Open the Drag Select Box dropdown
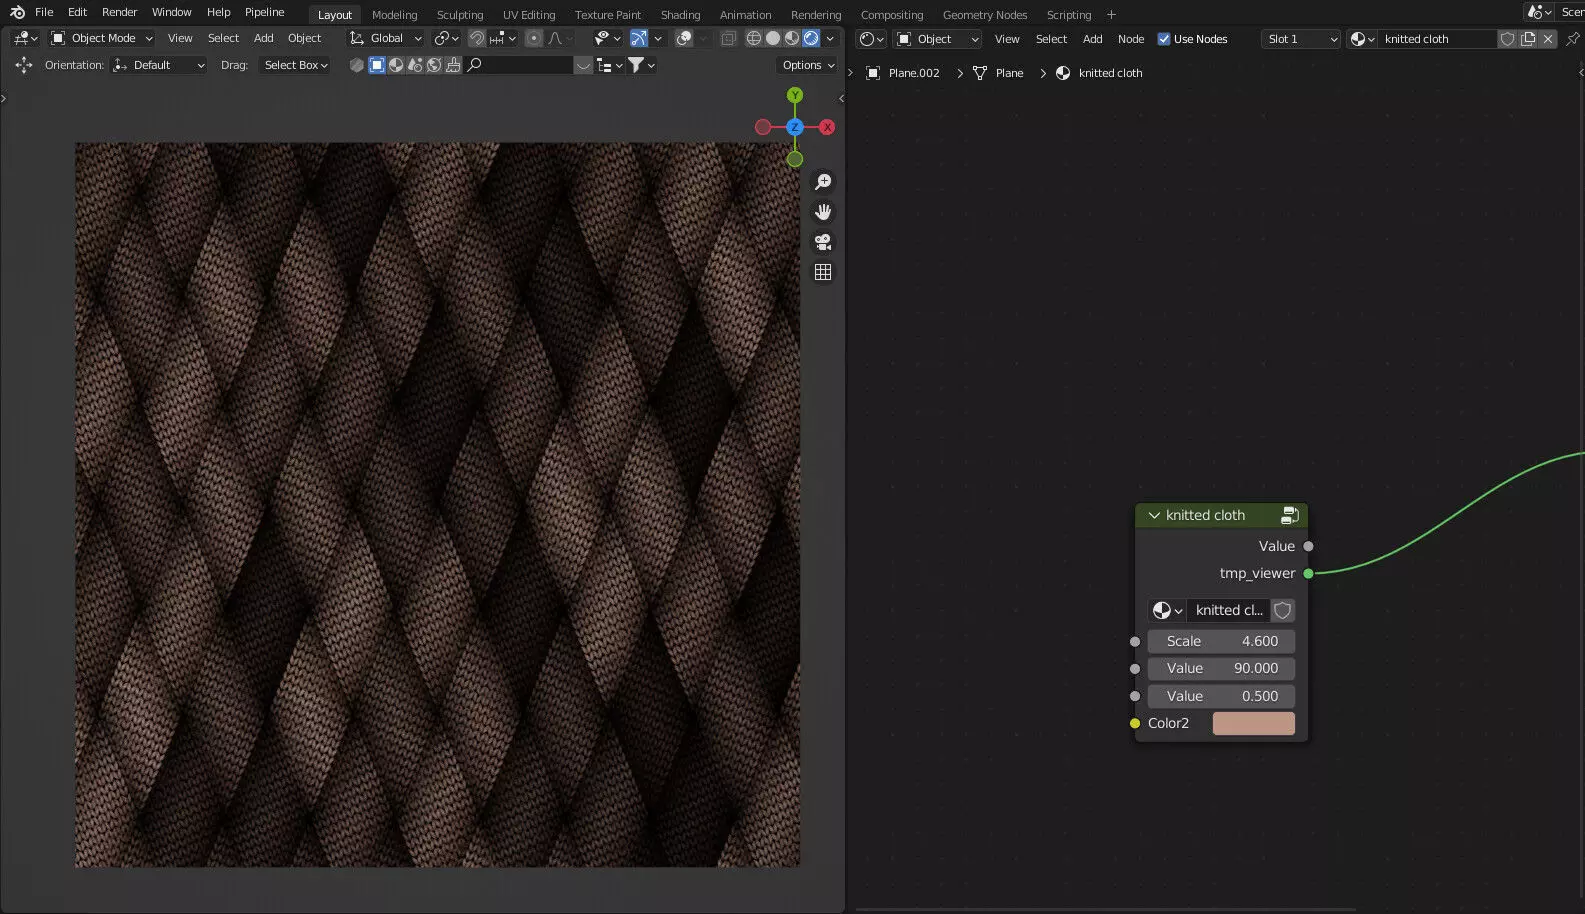Screen dimensions: 1585x914 tap(296, 65)
